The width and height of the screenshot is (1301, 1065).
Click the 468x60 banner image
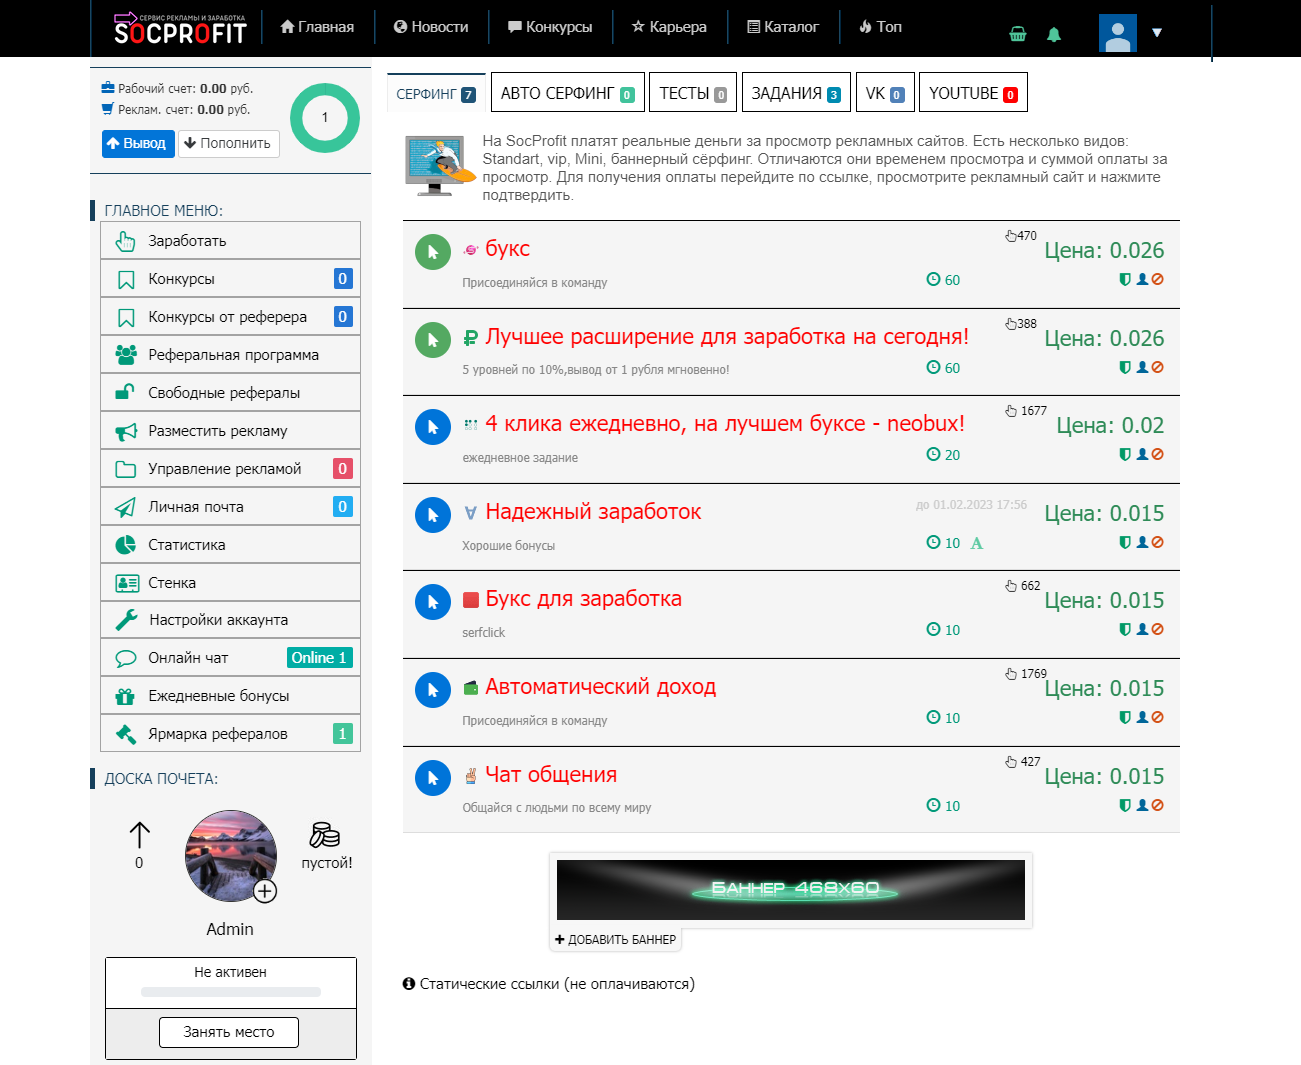[791, 890]
